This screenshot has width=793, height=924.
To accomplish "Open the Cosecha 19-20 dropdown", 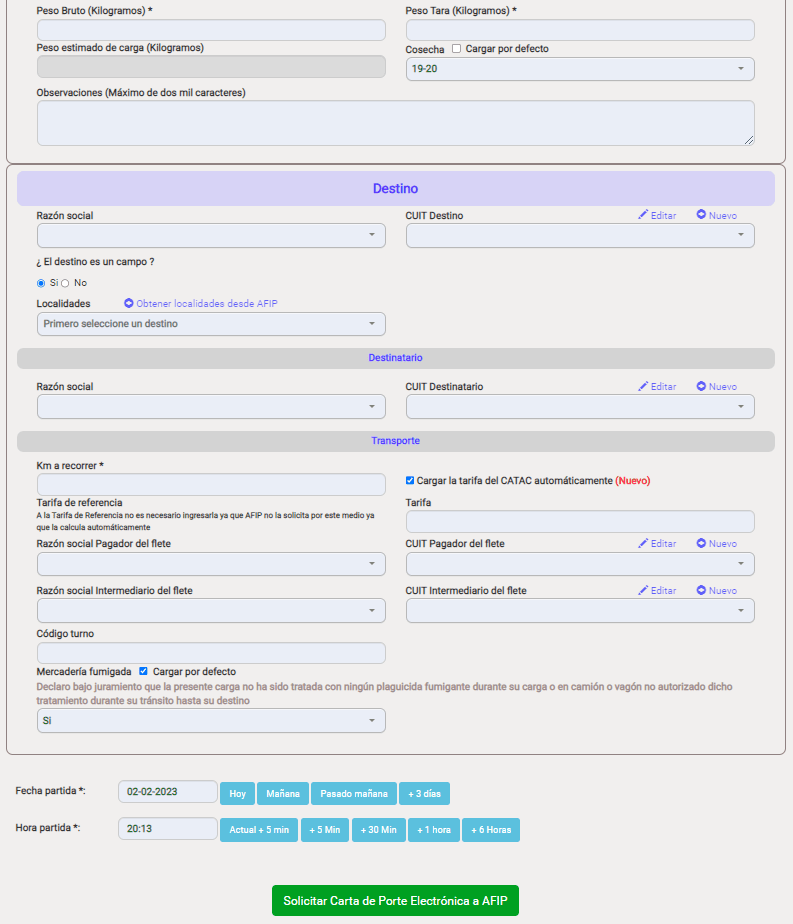I will (x=580, y=69).
